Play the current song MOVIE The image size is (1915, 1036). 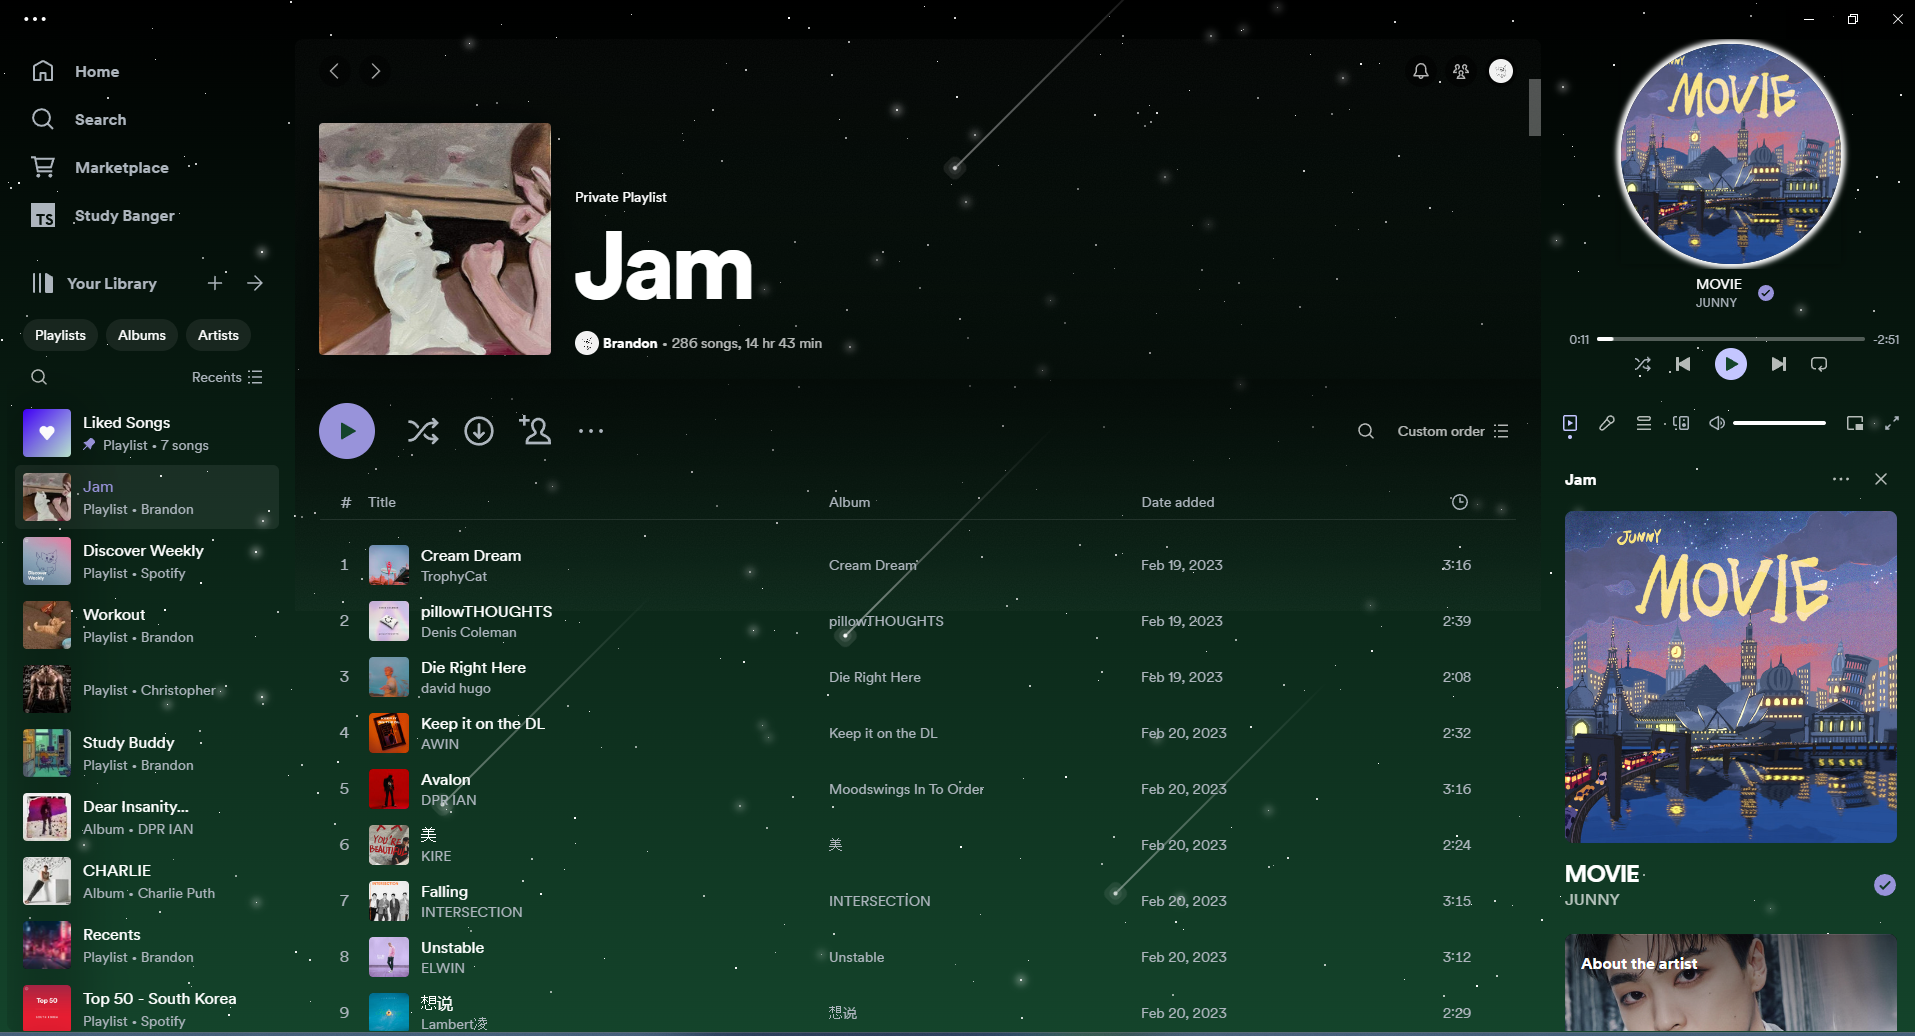[x=1731, y=364]
